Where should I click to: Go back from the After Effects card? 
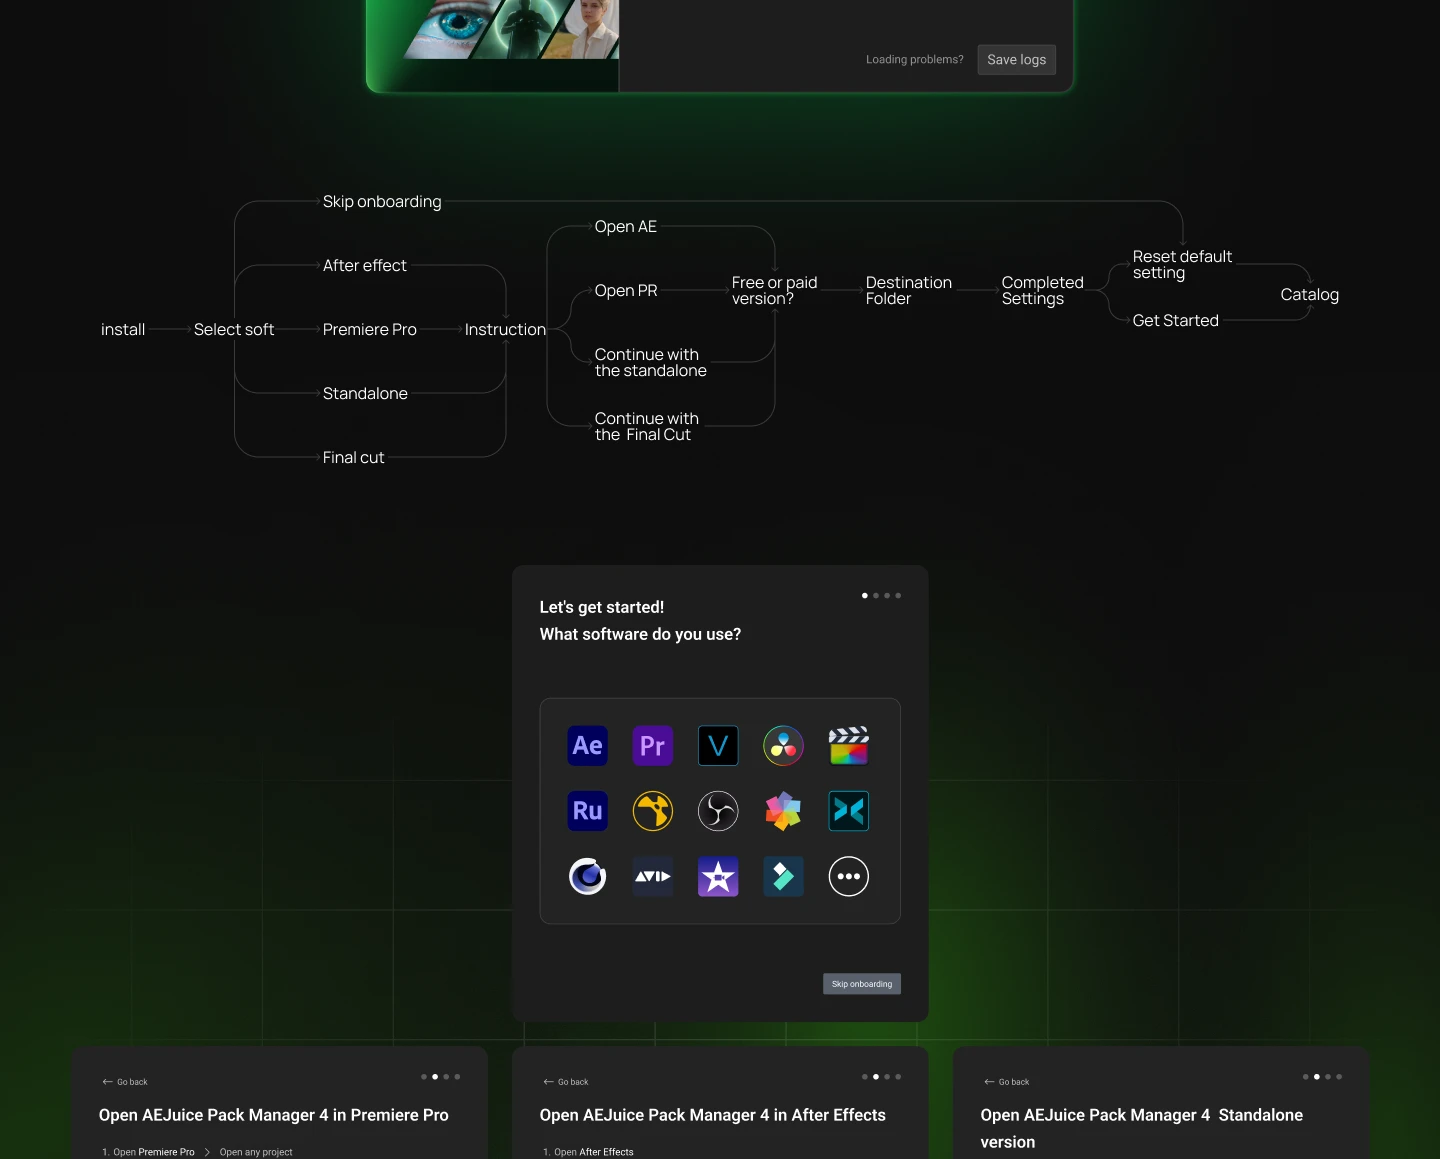tap(566, 1082)
